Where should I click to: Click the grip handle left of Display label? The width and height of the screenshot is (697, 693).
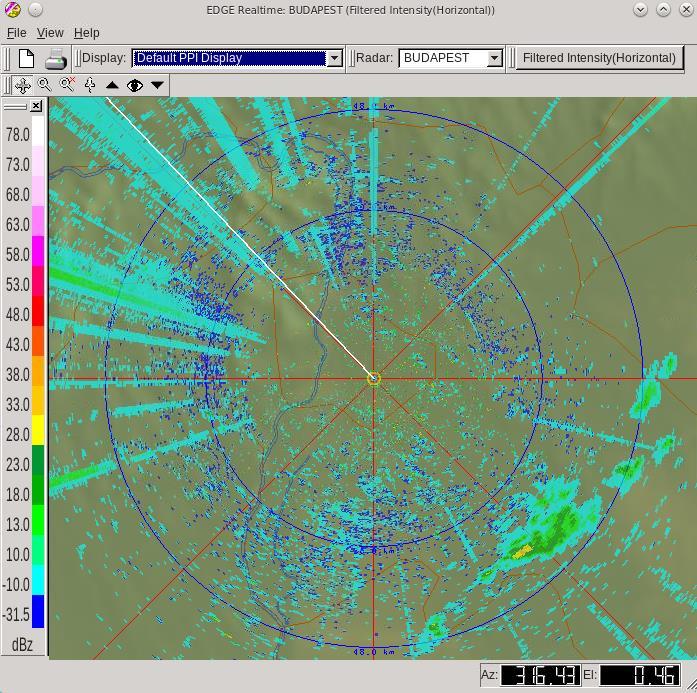[77, 58]
